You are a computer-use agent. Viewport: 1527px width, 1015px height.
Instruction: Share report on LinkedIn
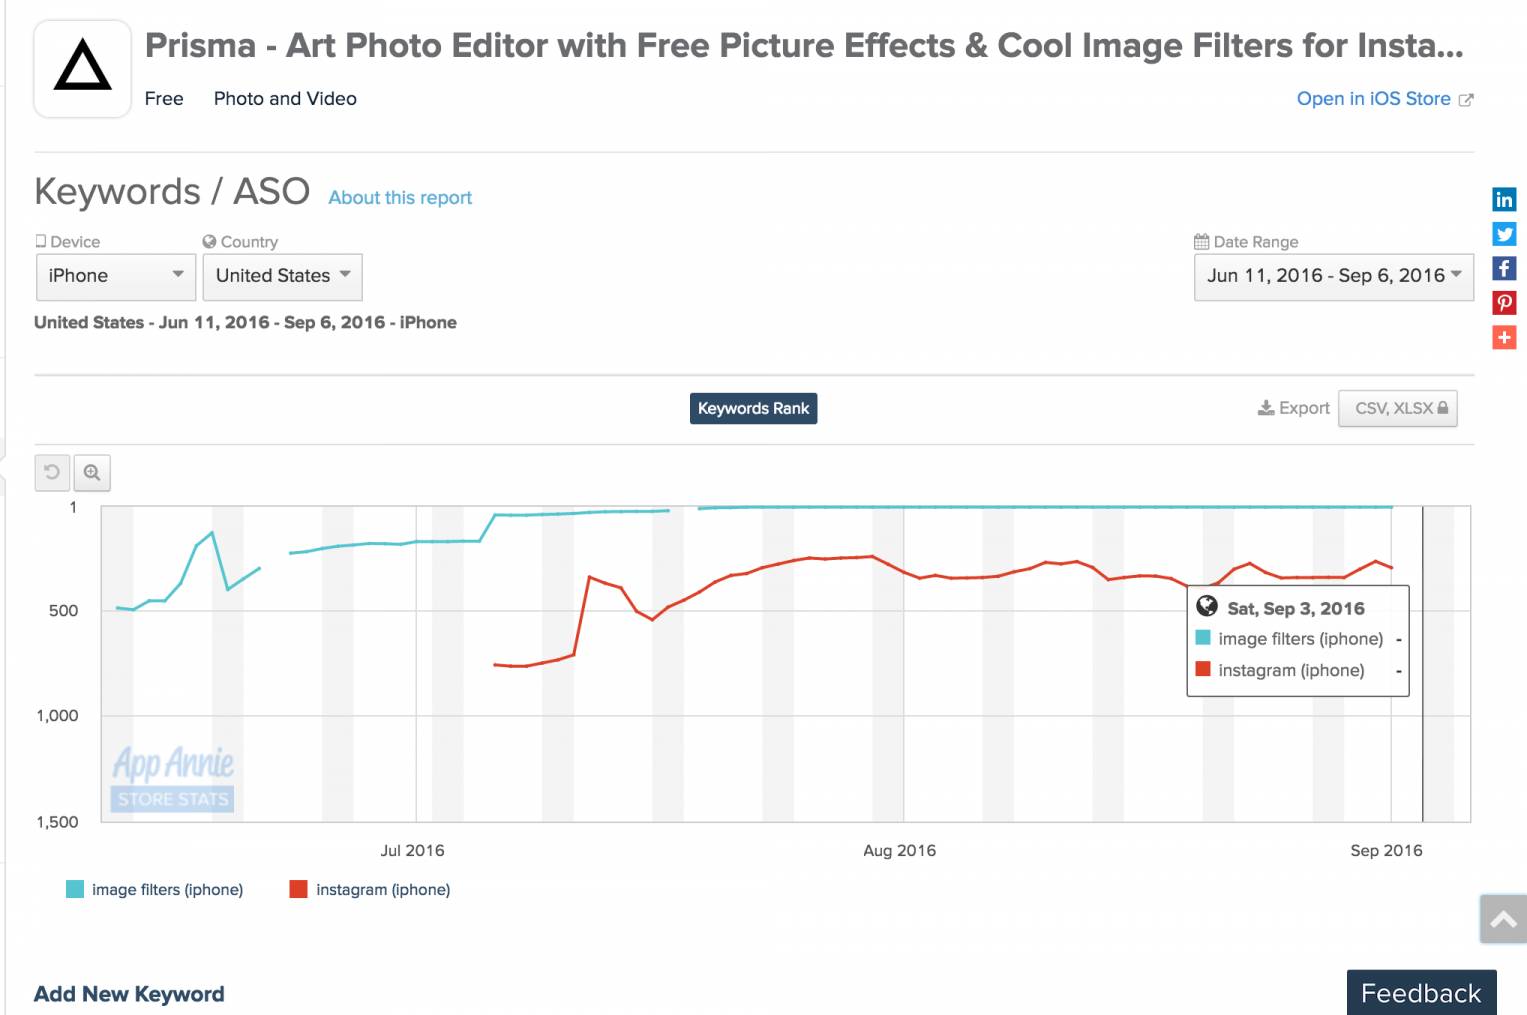(1504, 199)
